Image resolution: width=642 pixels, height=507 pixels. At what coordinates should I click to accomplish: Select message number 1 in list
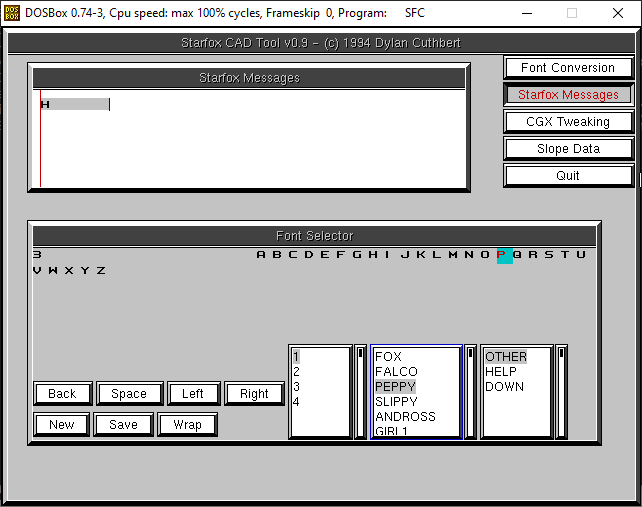[x=296, y=357]
